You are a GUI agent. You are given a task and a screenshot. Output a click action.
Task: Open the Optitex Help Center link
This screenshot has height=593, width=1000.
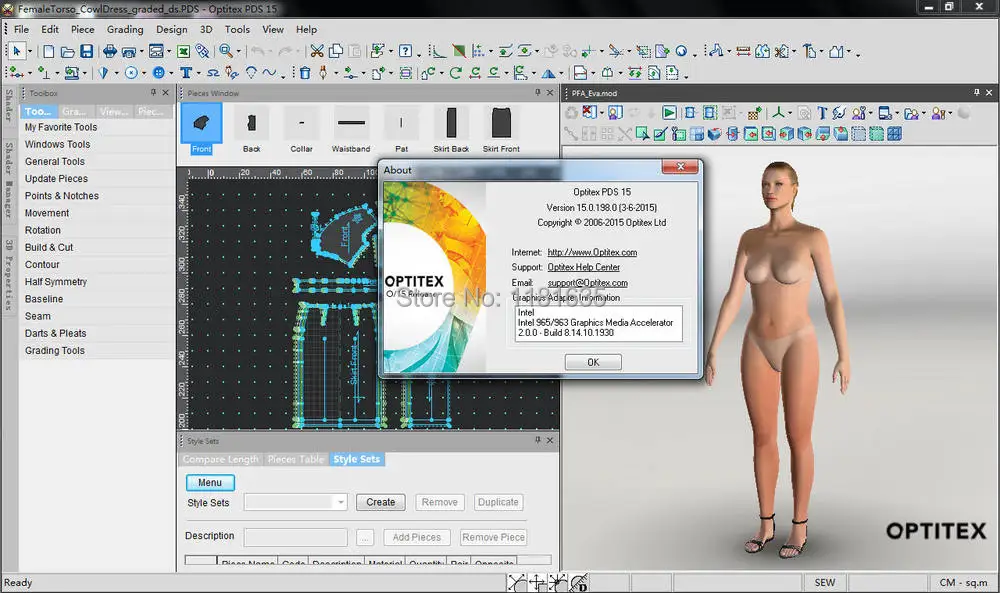click(583, 268)
